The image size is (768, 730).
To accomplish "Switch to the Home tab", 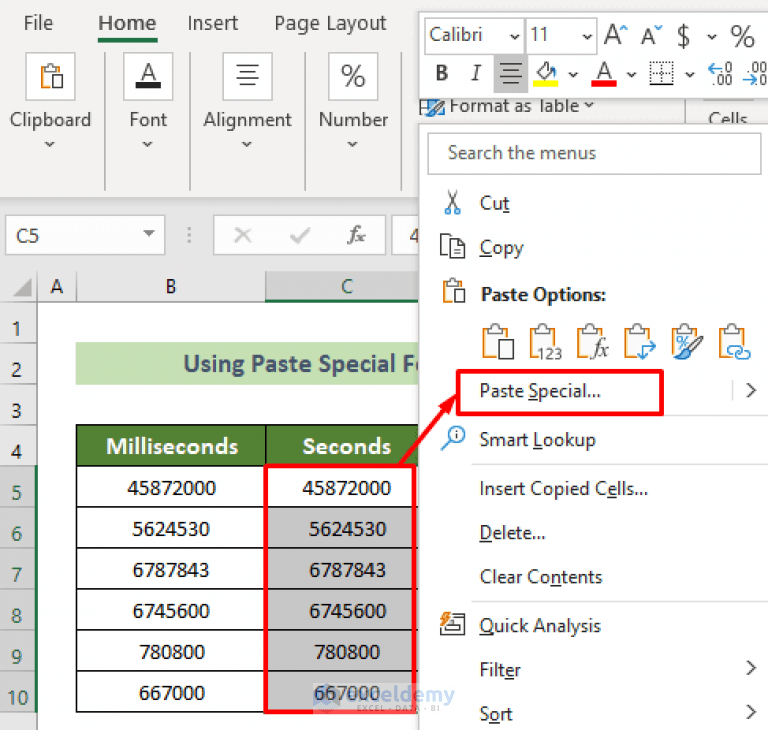I will (127, 23).
